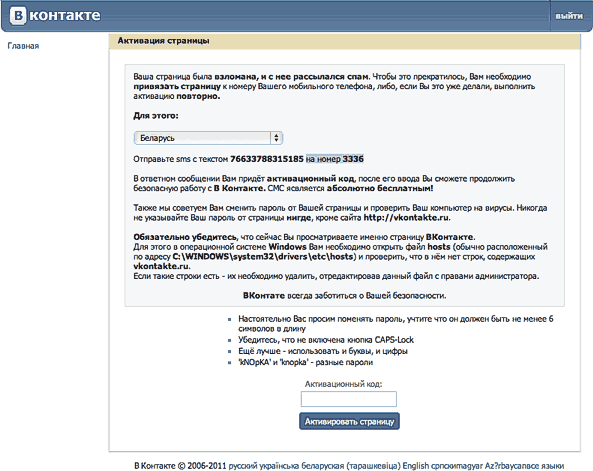Click the CAPS-Lock hint bullet line
This screenshot has width=593, height=471.
[326, 340]
